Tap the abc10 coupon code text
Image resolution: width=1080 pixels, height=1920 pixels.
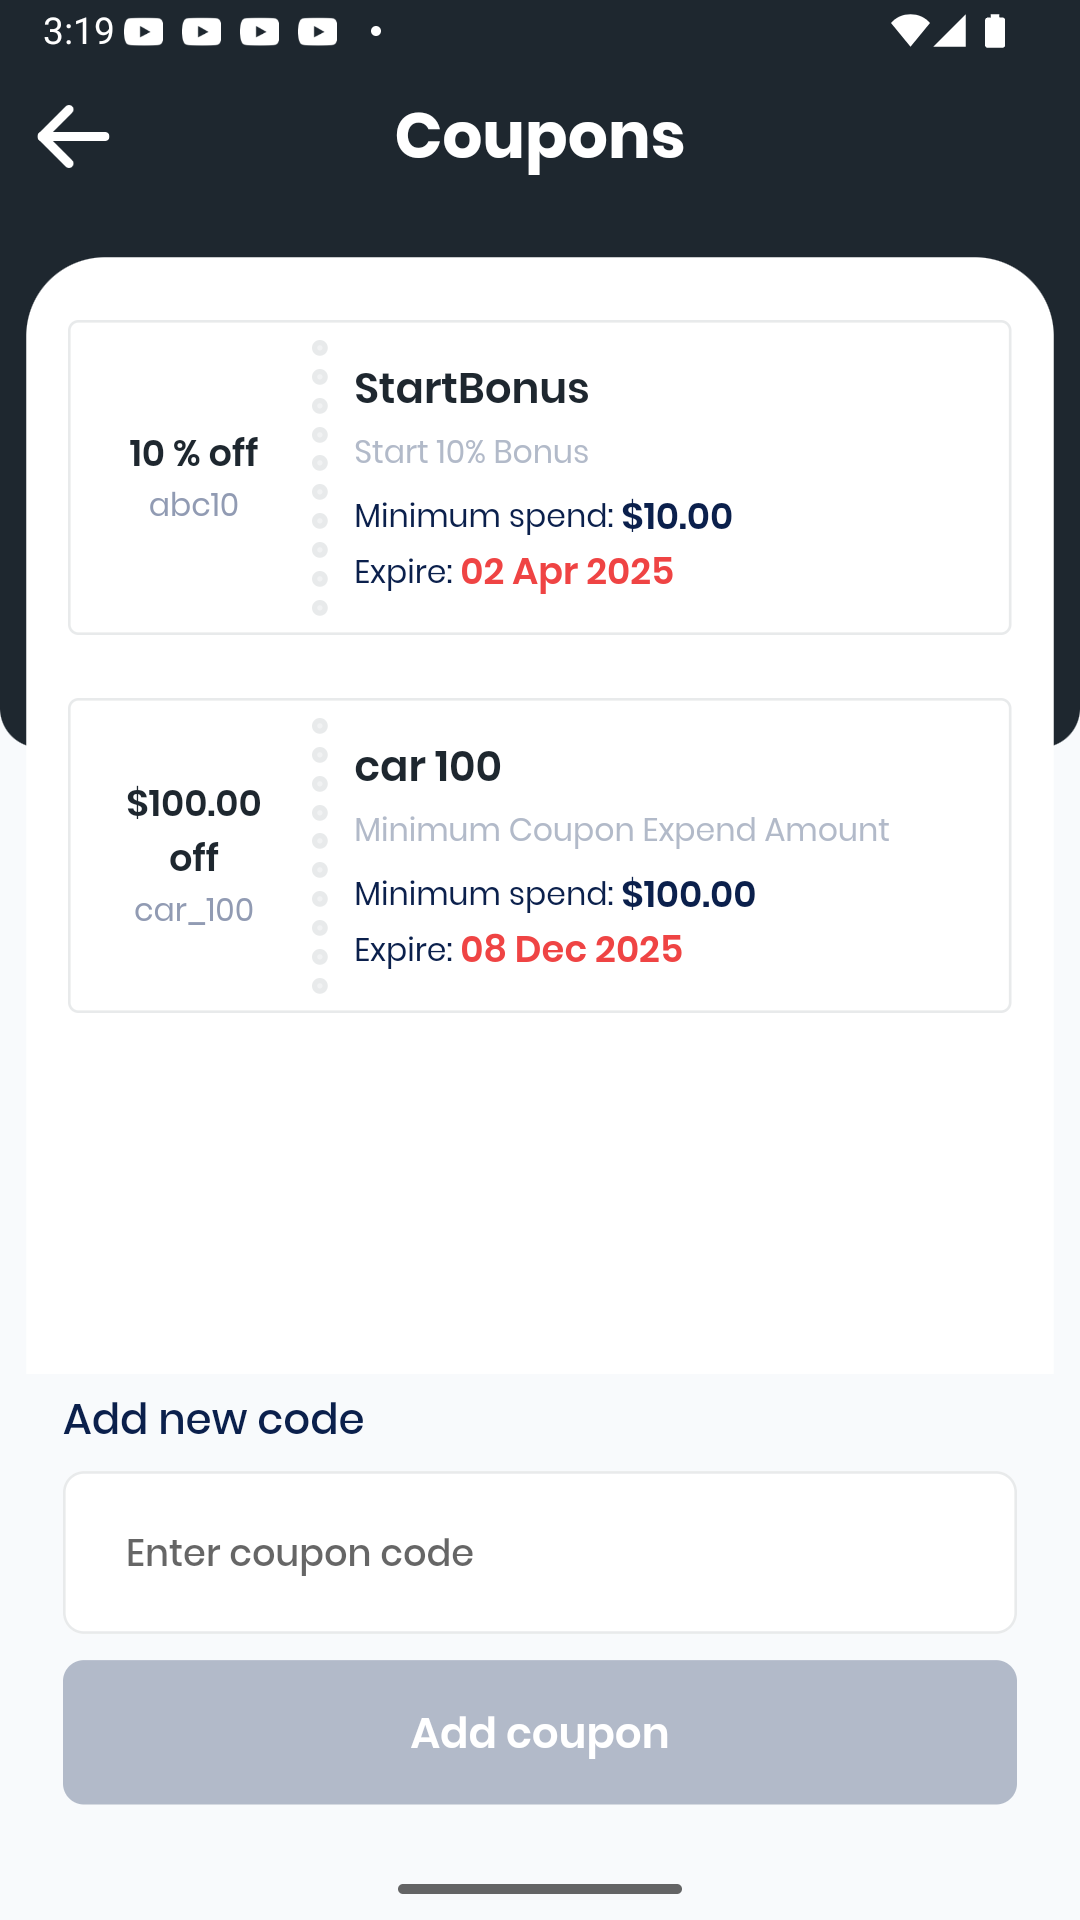coord(194,505)
